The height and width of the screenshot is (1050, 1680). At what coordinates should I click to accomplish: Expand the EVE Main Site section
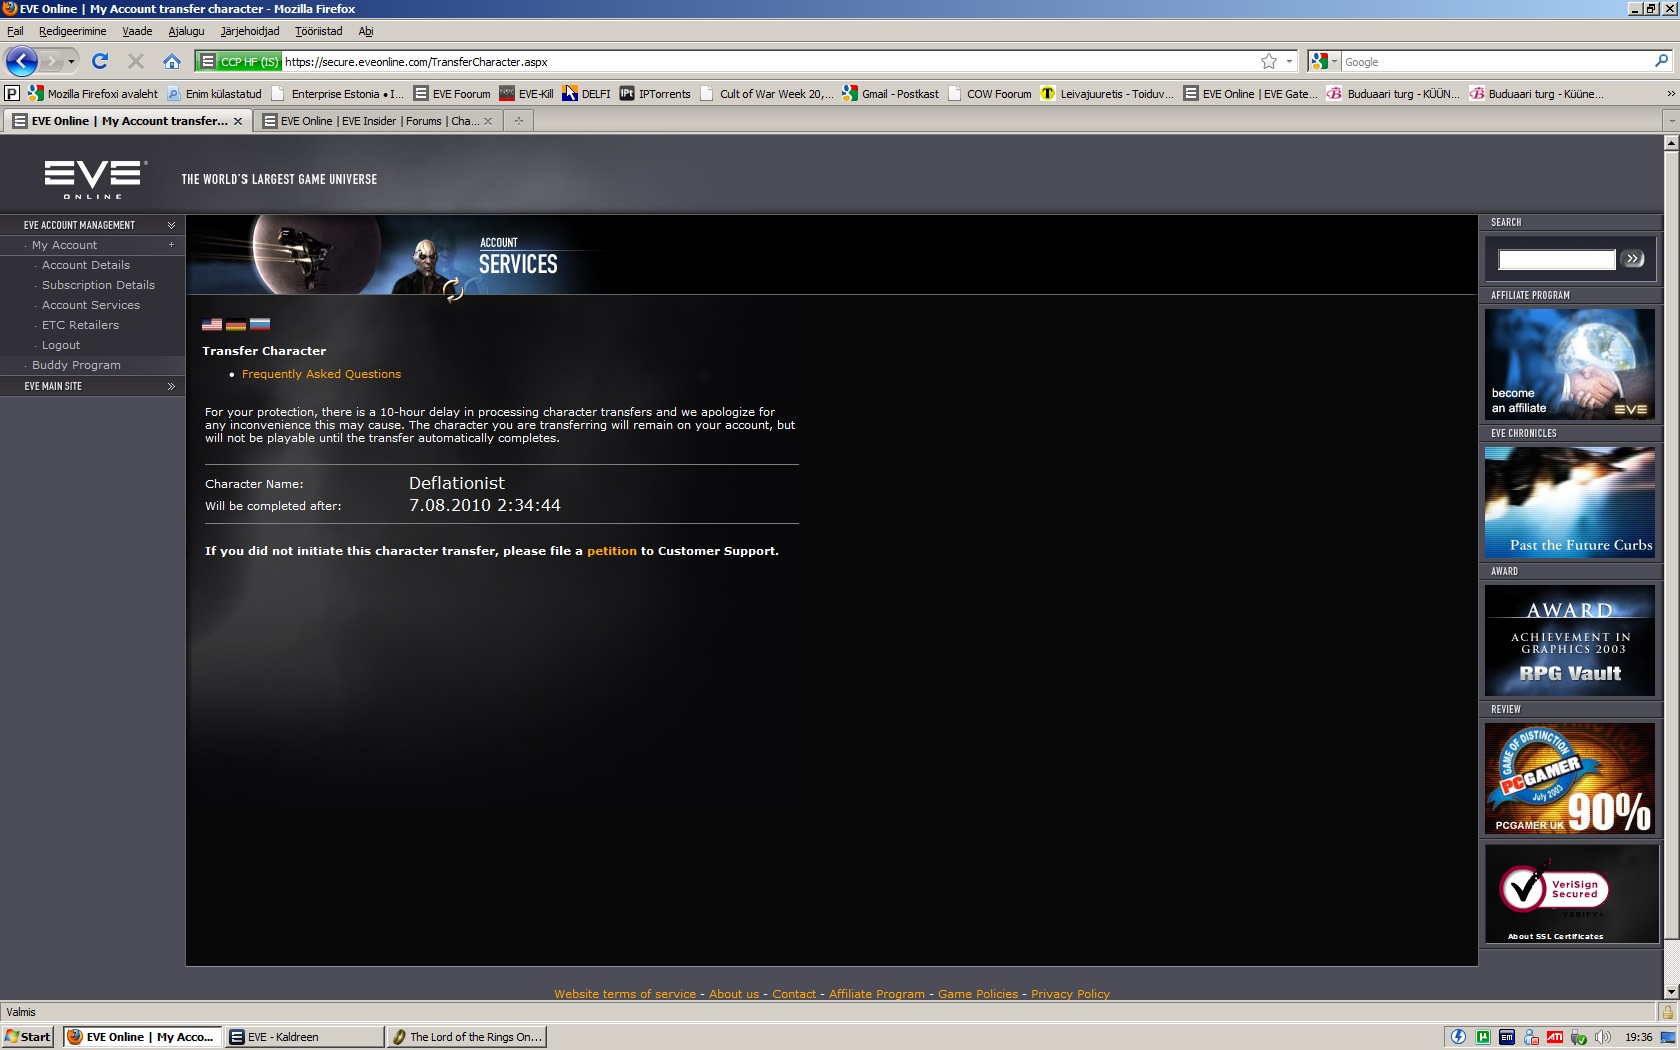(x=171, y=386)
